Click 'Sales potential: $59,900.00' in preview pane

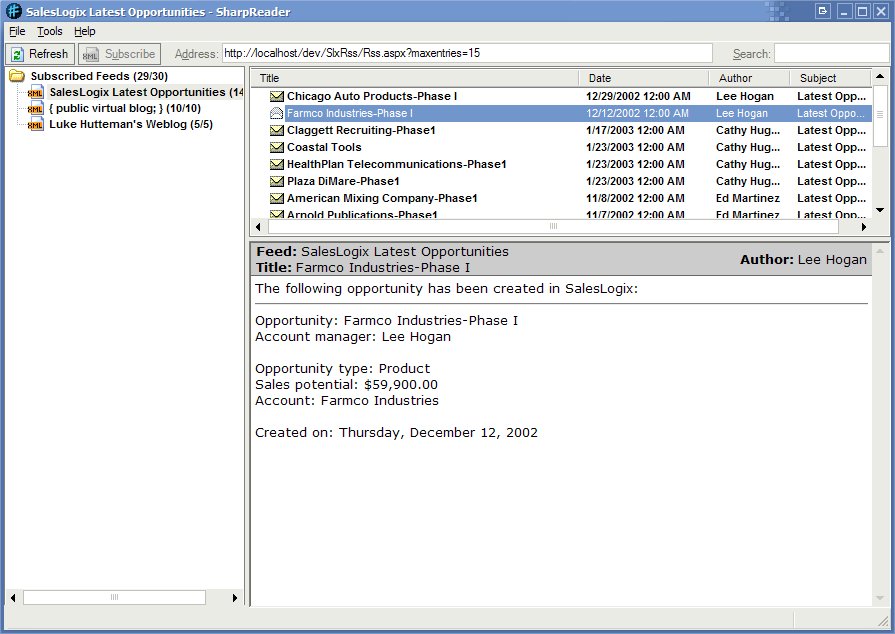pos(346,385)
